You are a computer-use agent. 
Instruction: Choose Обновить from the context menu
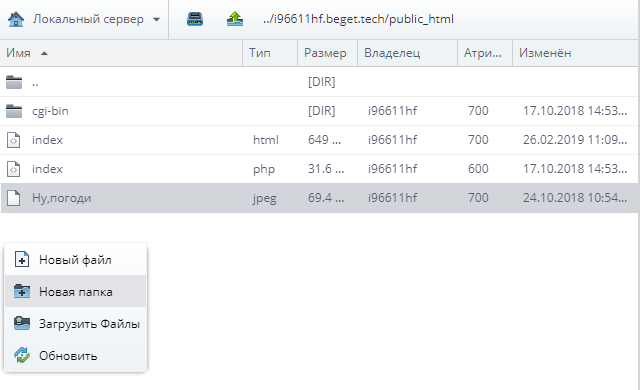click(x=76, y=356)
